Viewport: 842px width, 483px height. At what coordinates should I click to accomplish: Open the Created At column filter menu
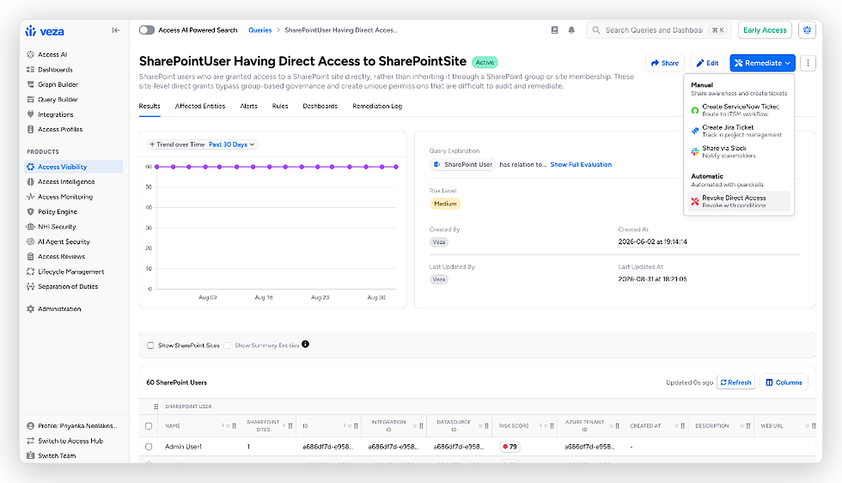pyautogui.click(x=677, y=426)
